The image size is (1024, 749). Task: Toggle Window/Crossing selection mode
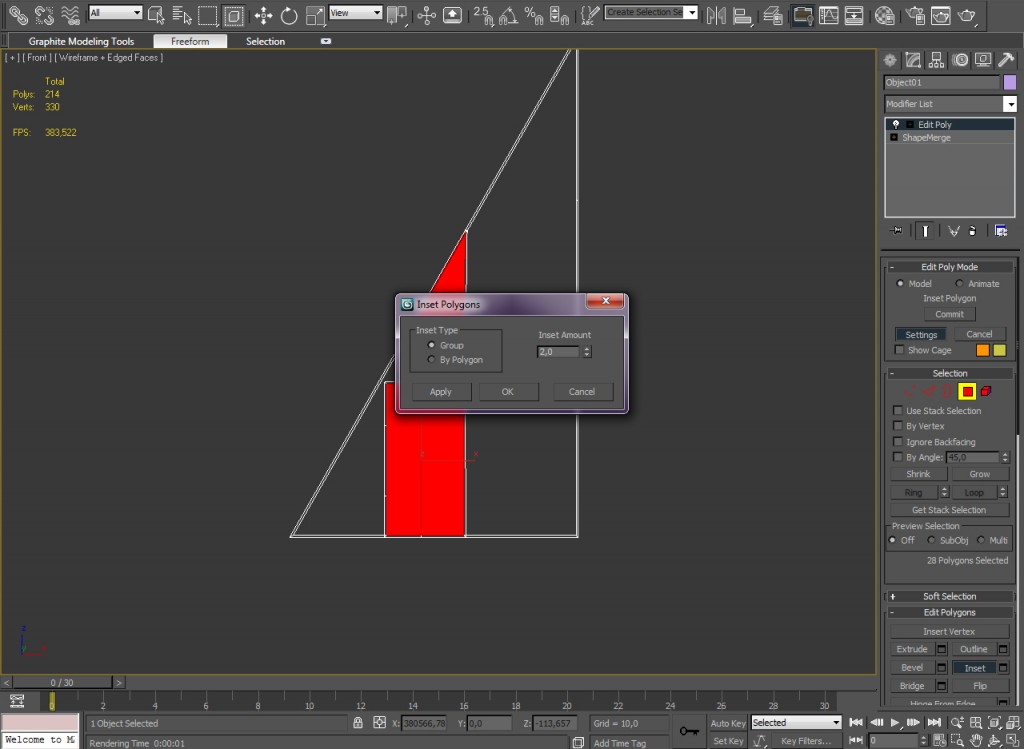pyautogui.click(x=233, y=14)
